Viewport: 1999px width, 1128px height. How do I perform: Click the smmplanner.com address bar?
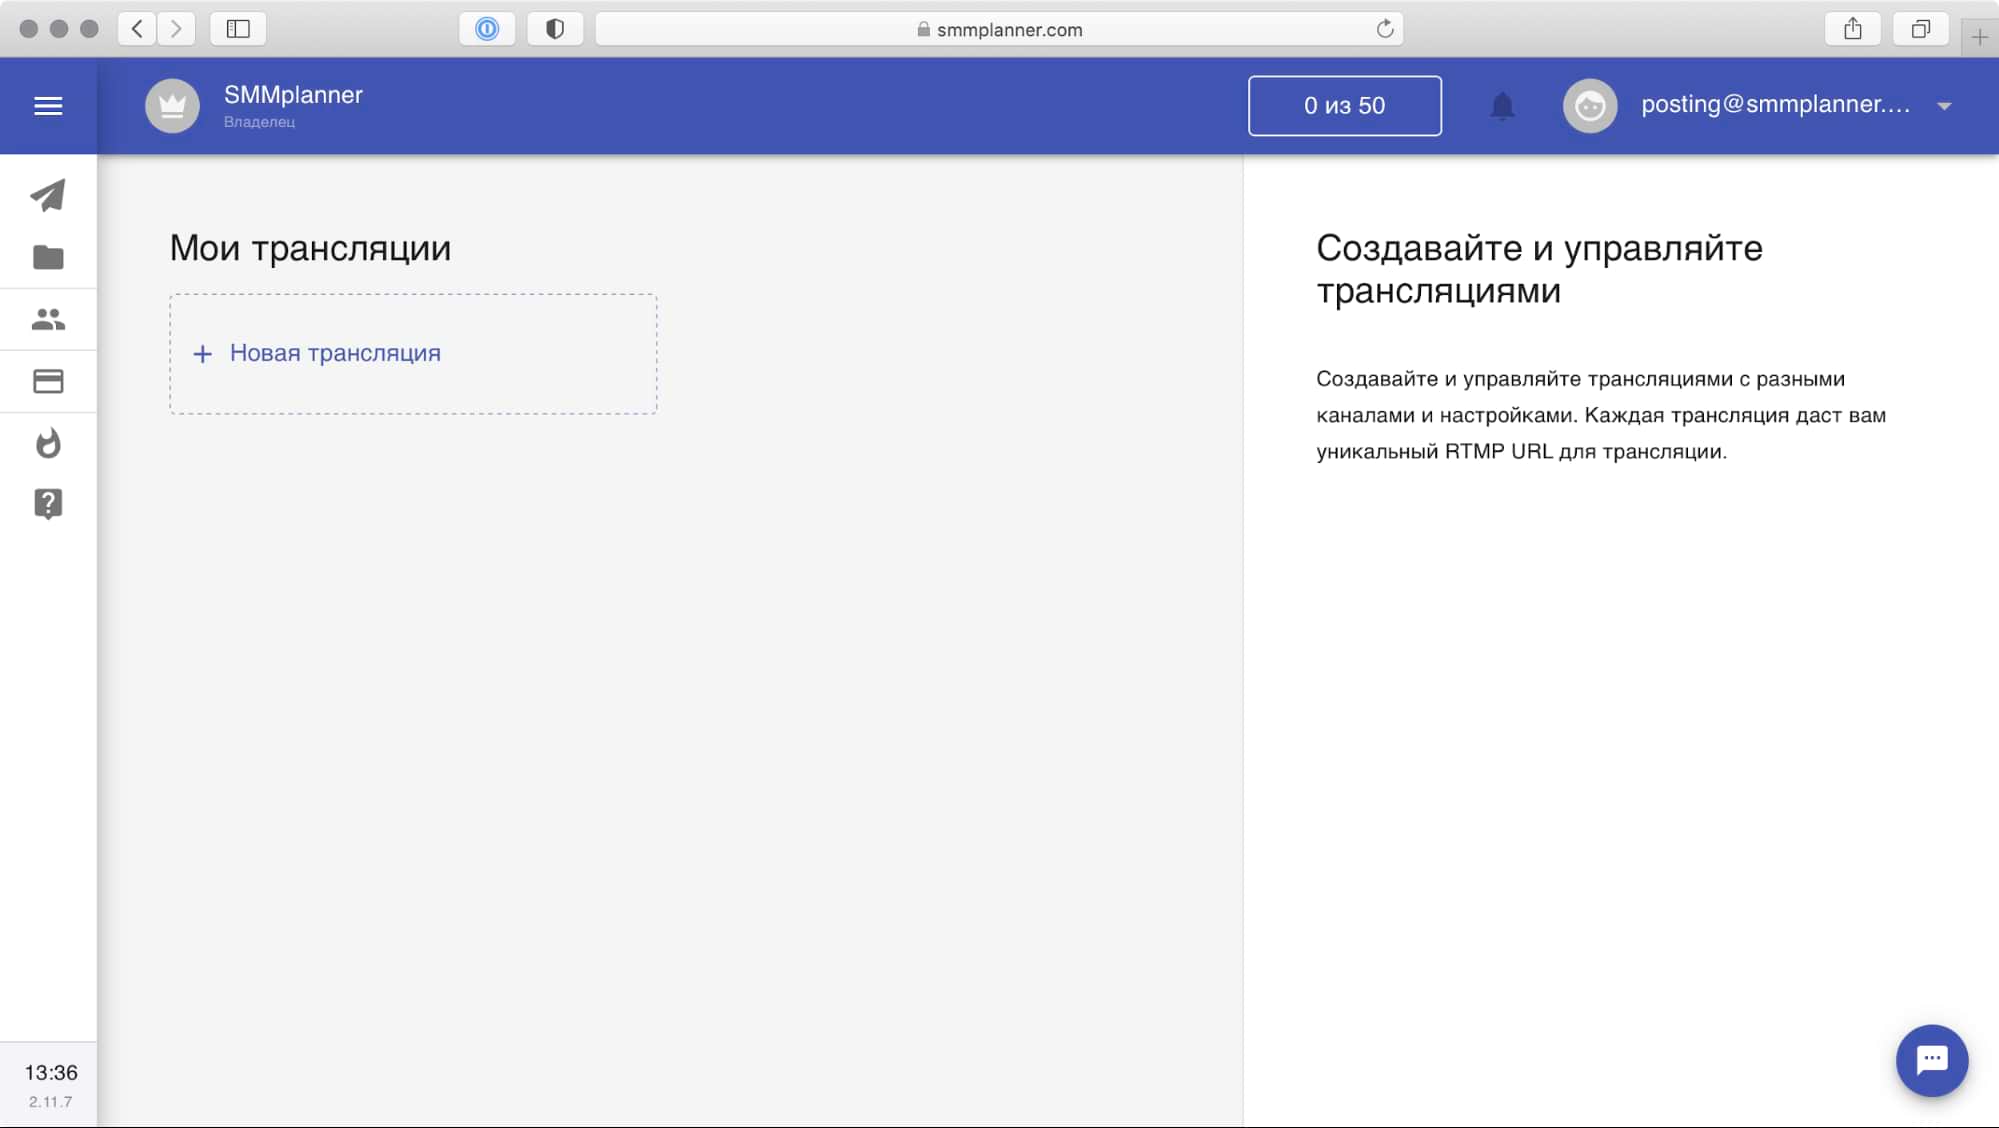pos(998,29)
